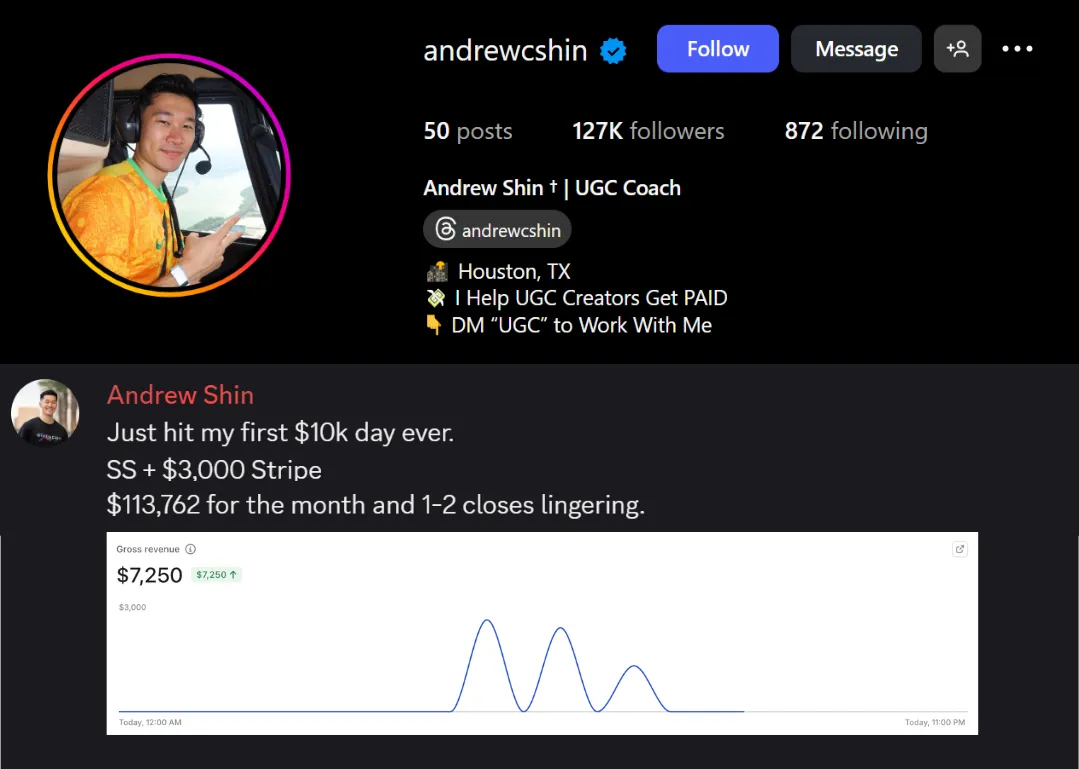1079x769 pixels.
Task: Click Andrew Shin's small chat avatar
Action: point(45,413)
